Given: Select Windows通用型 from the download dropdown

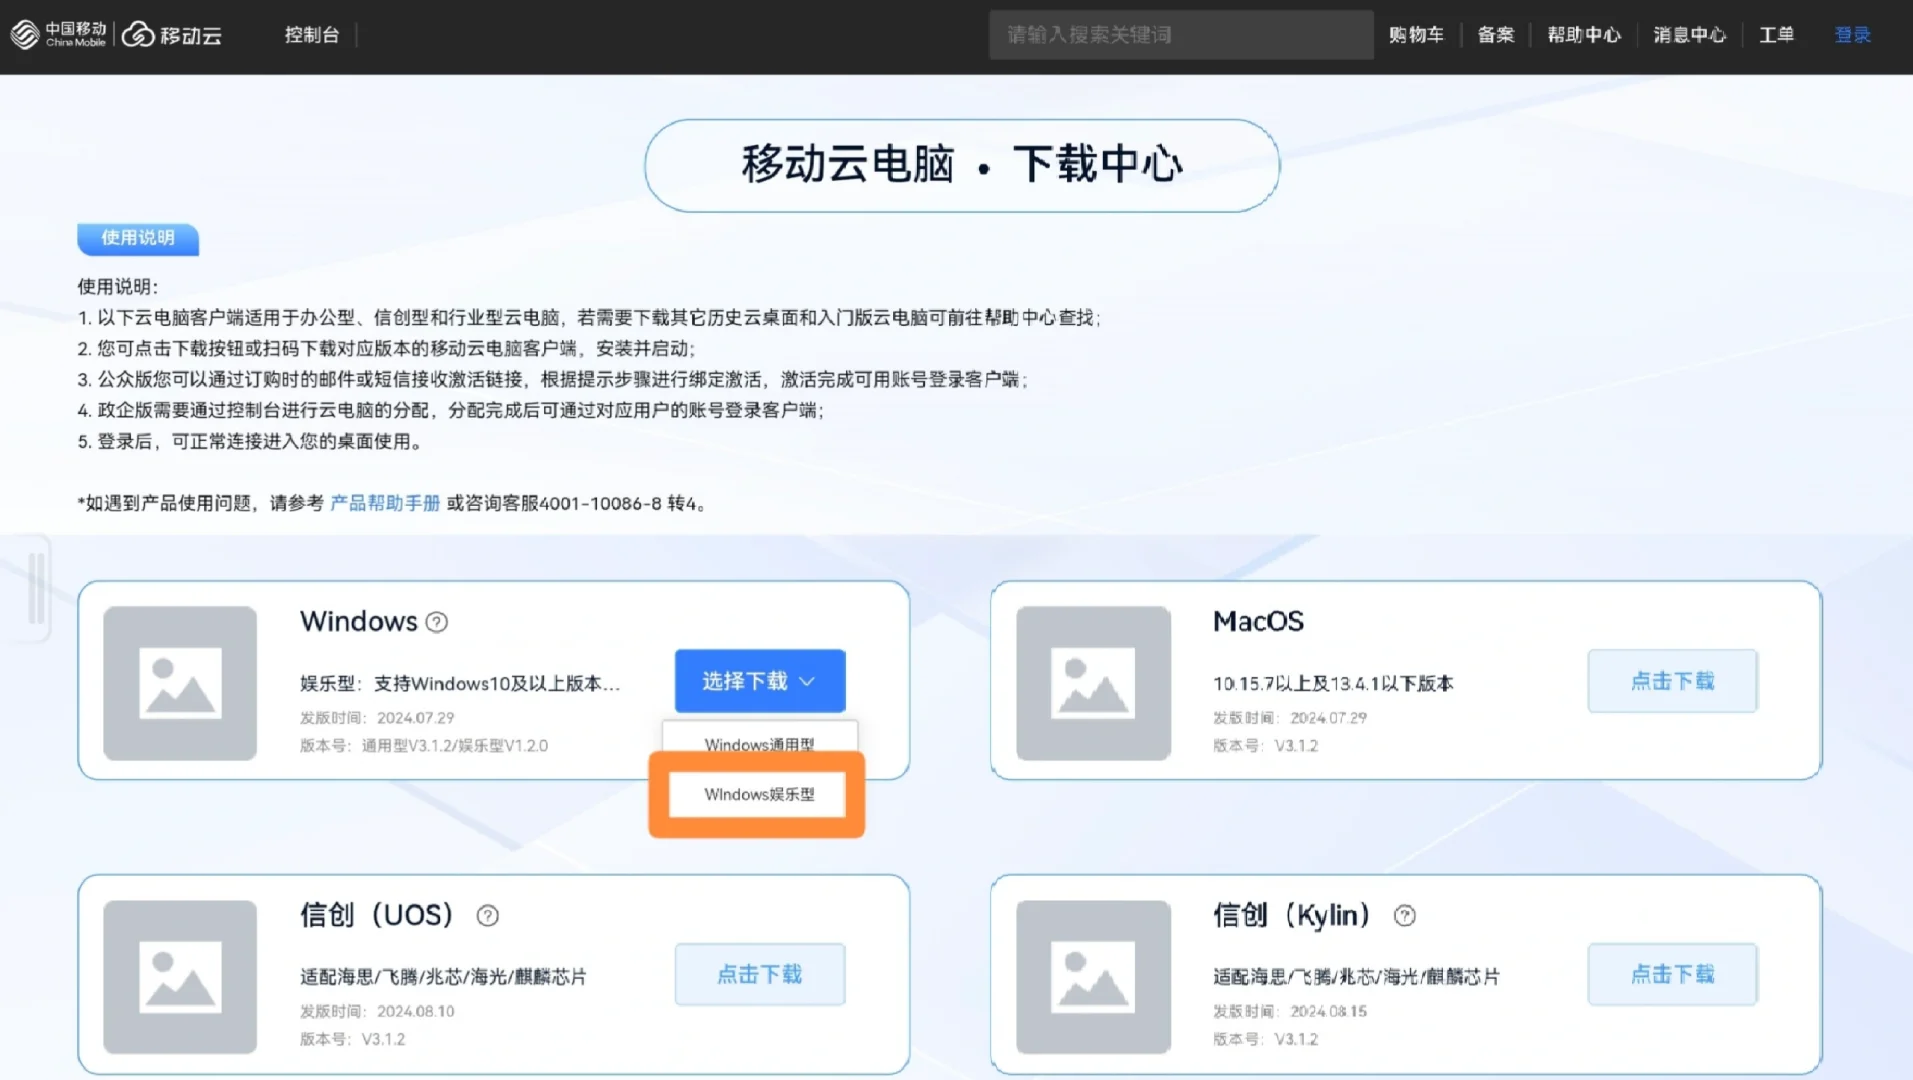Looking at the screenshot, I should click(x=759, y=744).
